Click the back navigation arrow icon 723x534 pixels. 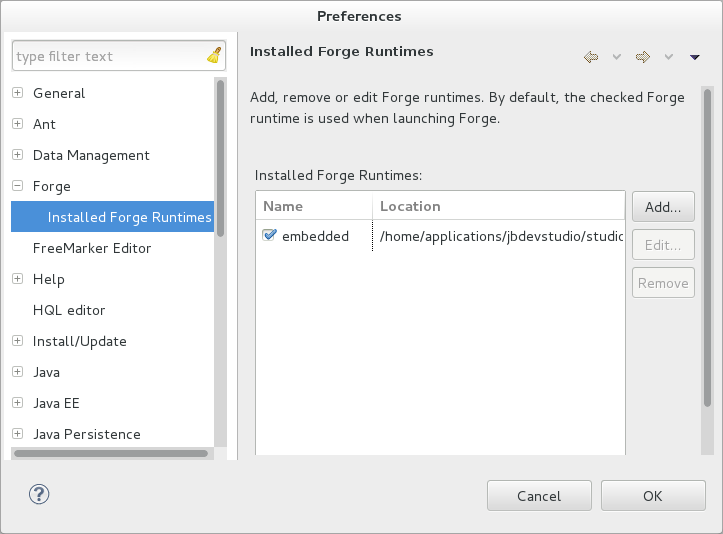pyautogui.click(x=591, y=57)
